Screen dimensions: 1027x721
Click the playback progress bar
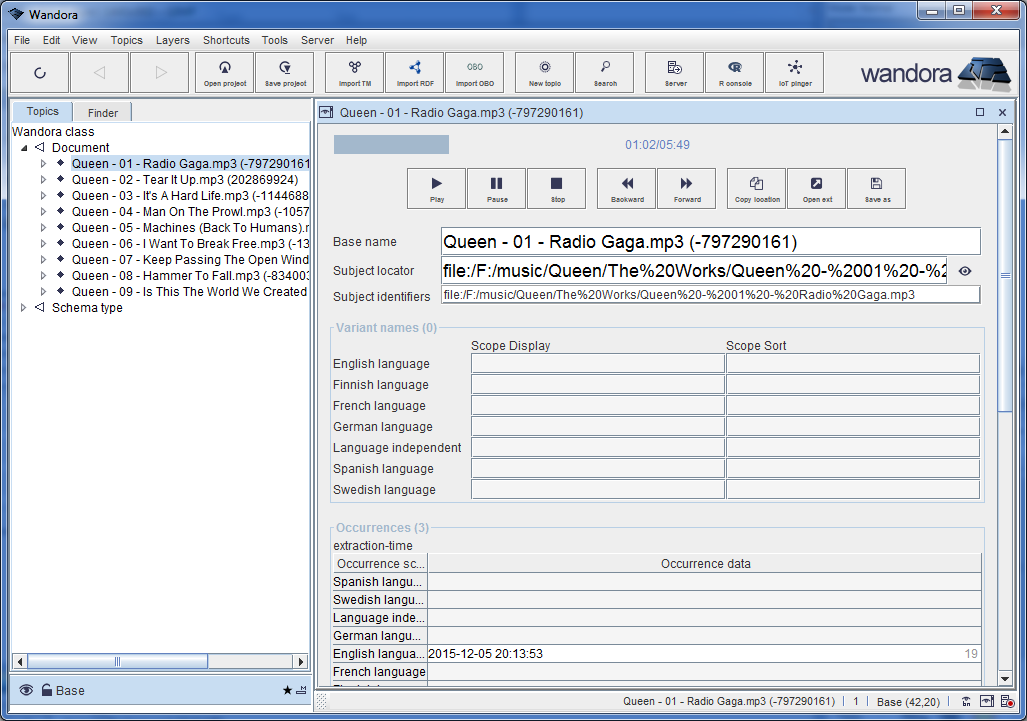coord(391,144)
